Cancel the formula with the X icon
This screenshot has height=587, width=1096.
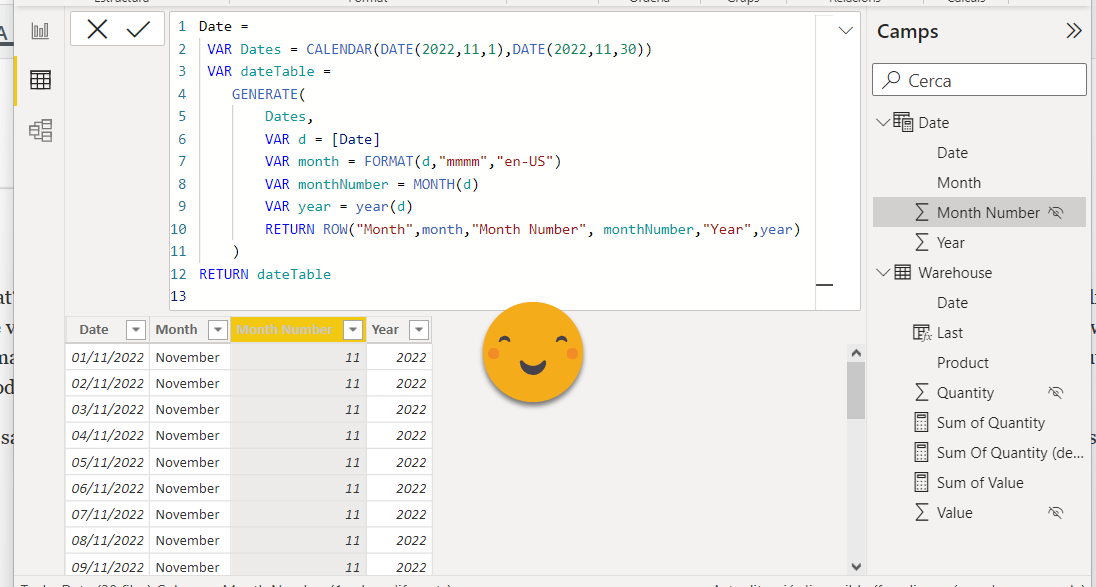(97, 30)
